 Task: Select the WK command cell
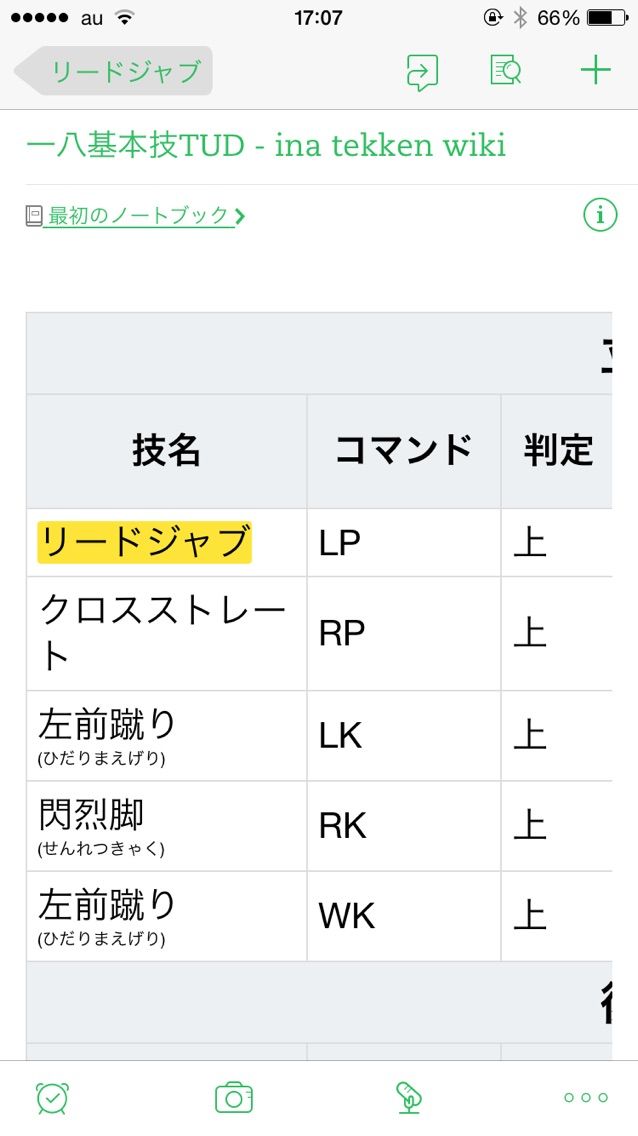click(404, 916)
